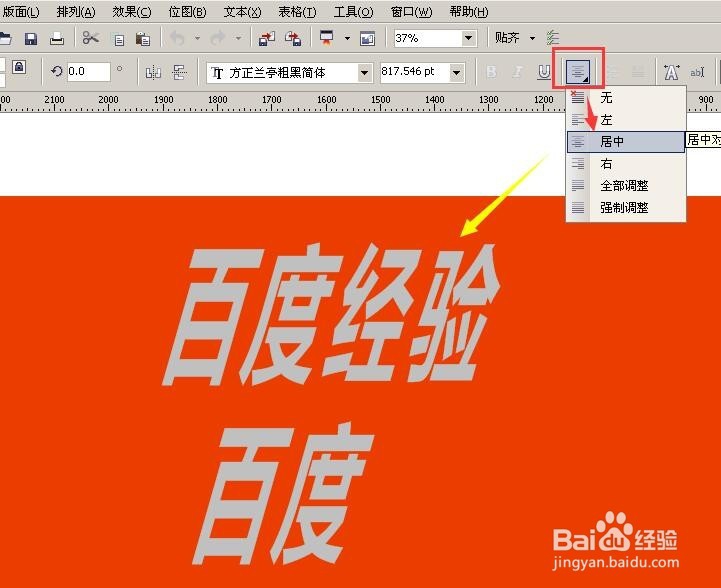Click the 百度 text on second line

283,494
